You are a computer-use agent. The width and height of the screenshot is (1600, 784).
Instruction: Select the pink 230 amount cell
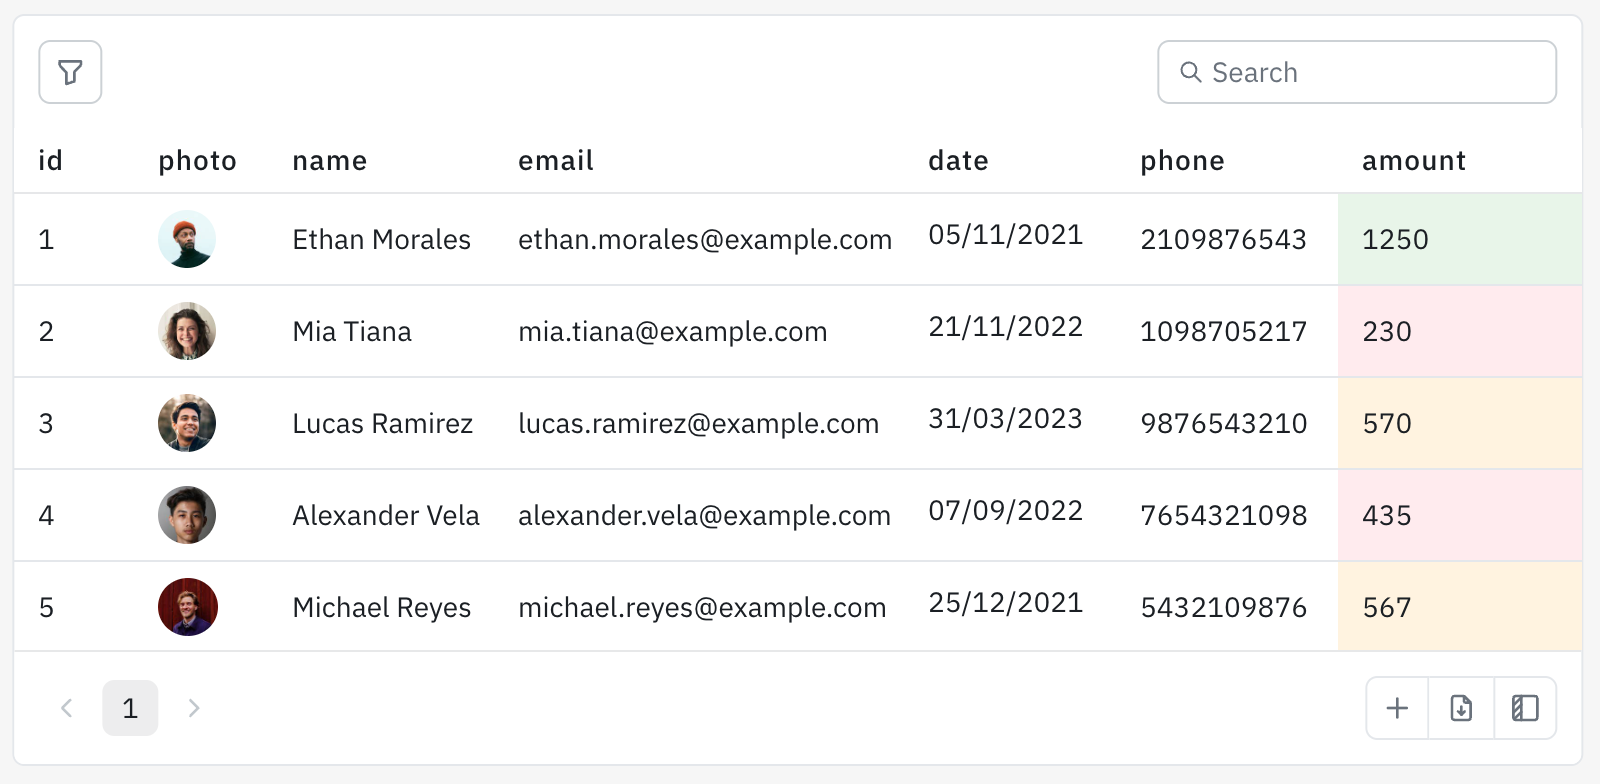point(1459,332)
